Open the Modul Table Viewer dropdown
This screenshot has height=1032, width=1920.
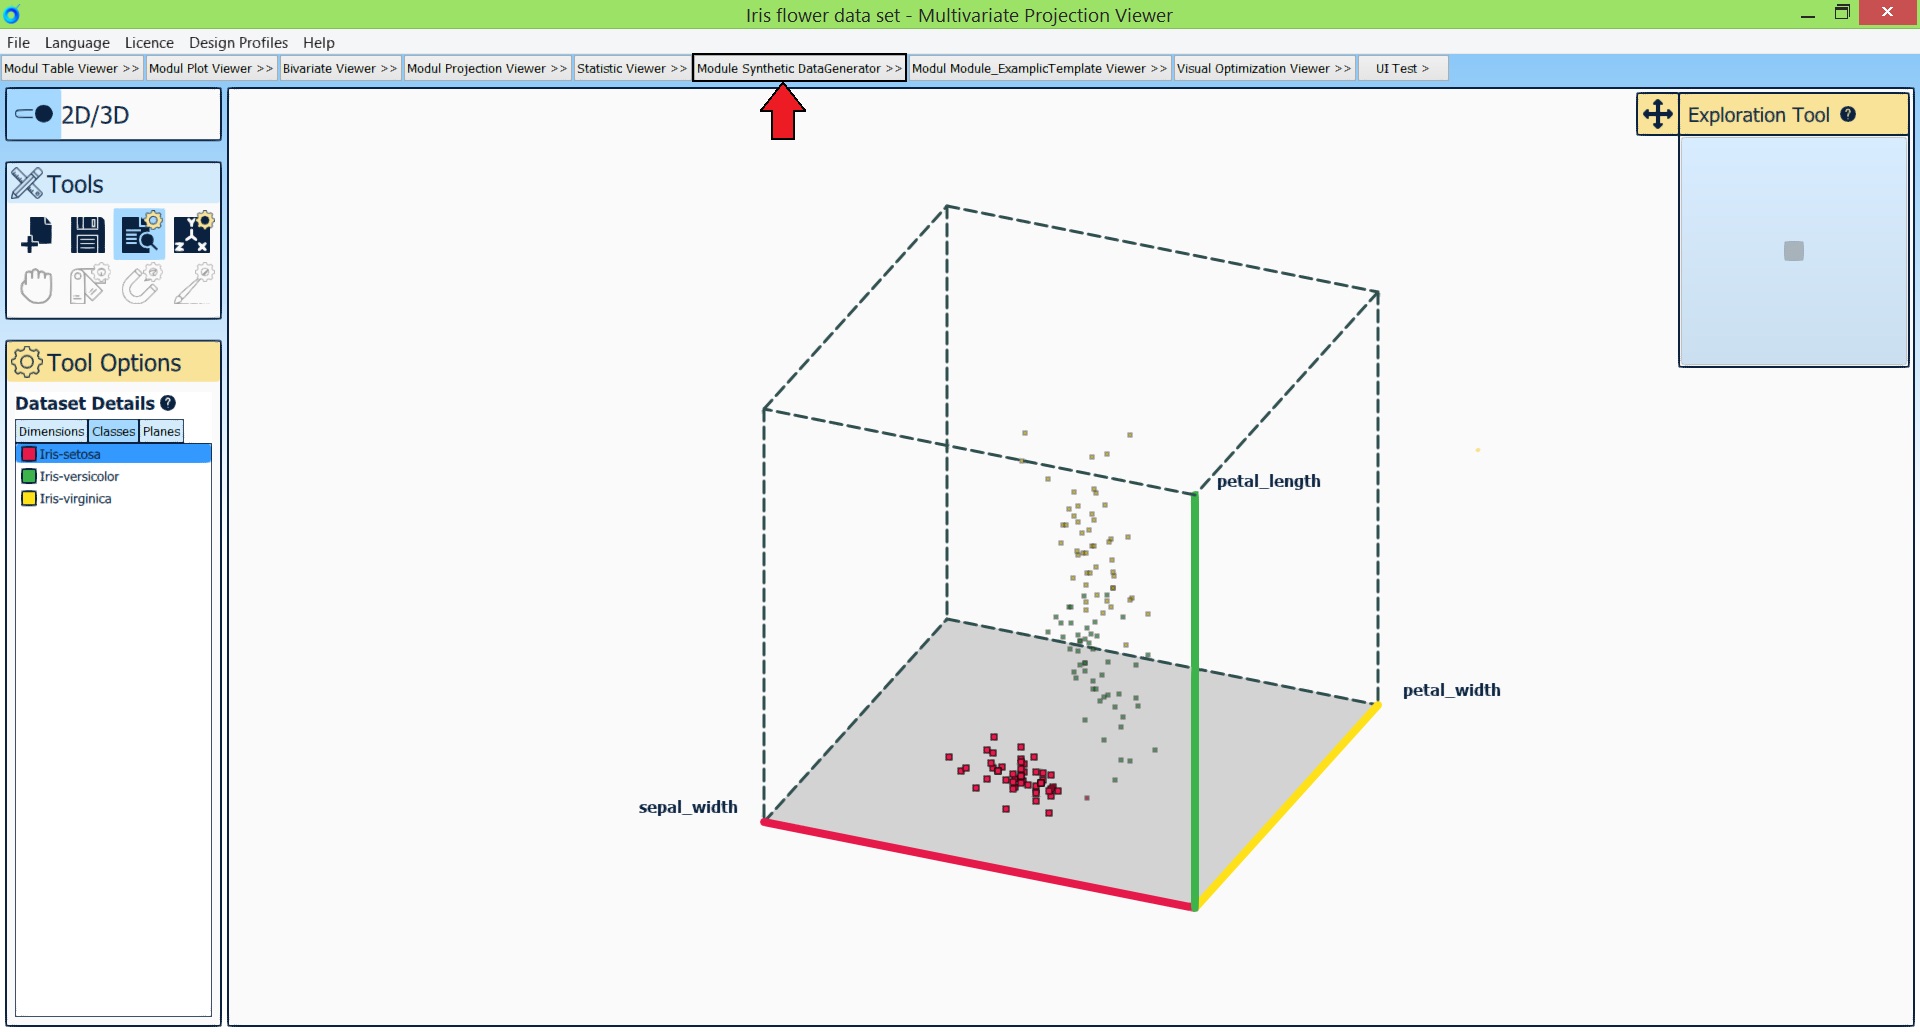pyautogui.click(x=71, y=68)
